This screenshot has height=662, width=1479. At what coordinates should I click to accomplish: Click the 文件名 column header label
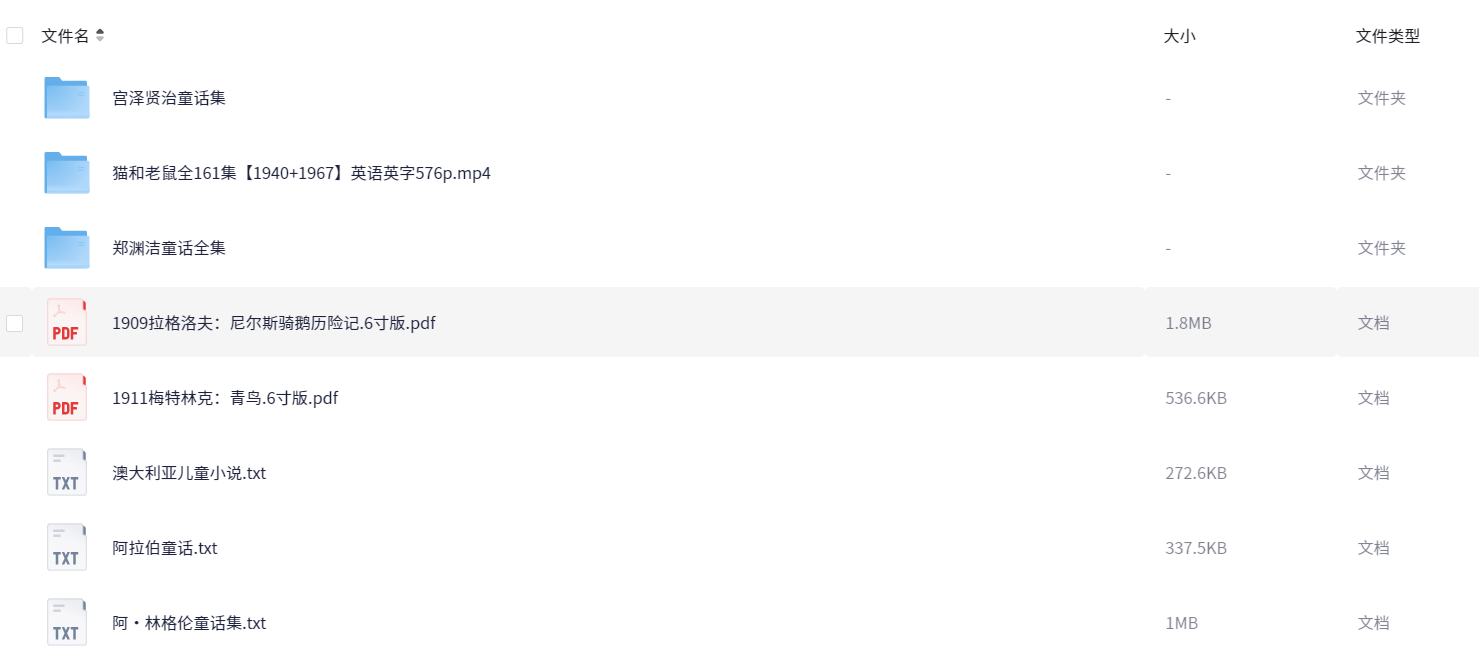pos(65,36)
